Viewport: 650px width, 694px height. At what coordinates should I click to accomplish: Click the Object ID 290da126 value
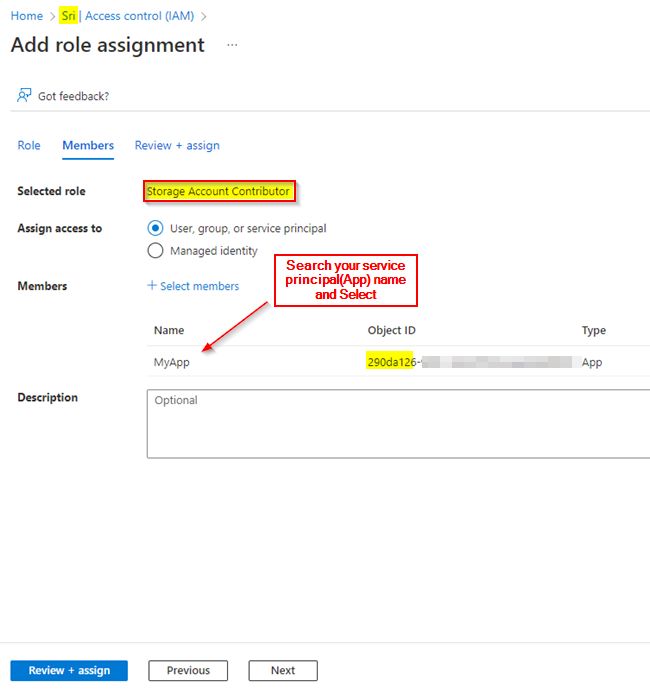[392, 362]
